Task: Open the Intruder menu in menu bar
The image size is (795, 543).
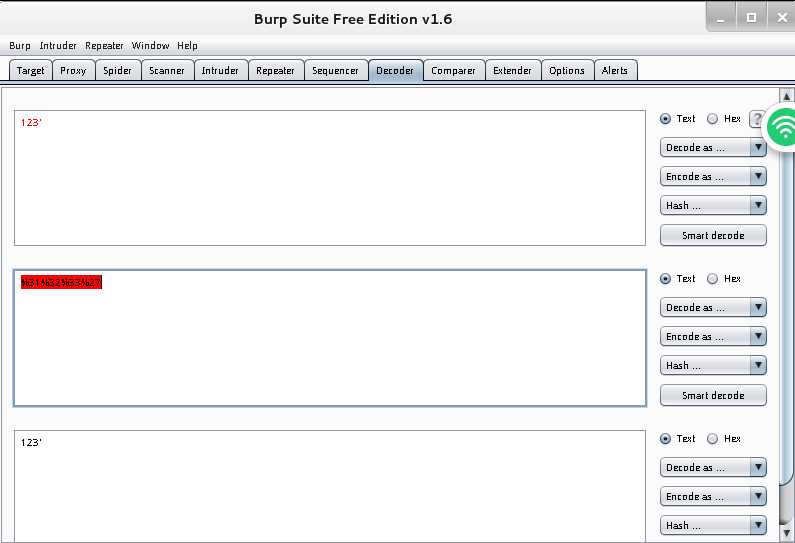Action: (58, 46)
